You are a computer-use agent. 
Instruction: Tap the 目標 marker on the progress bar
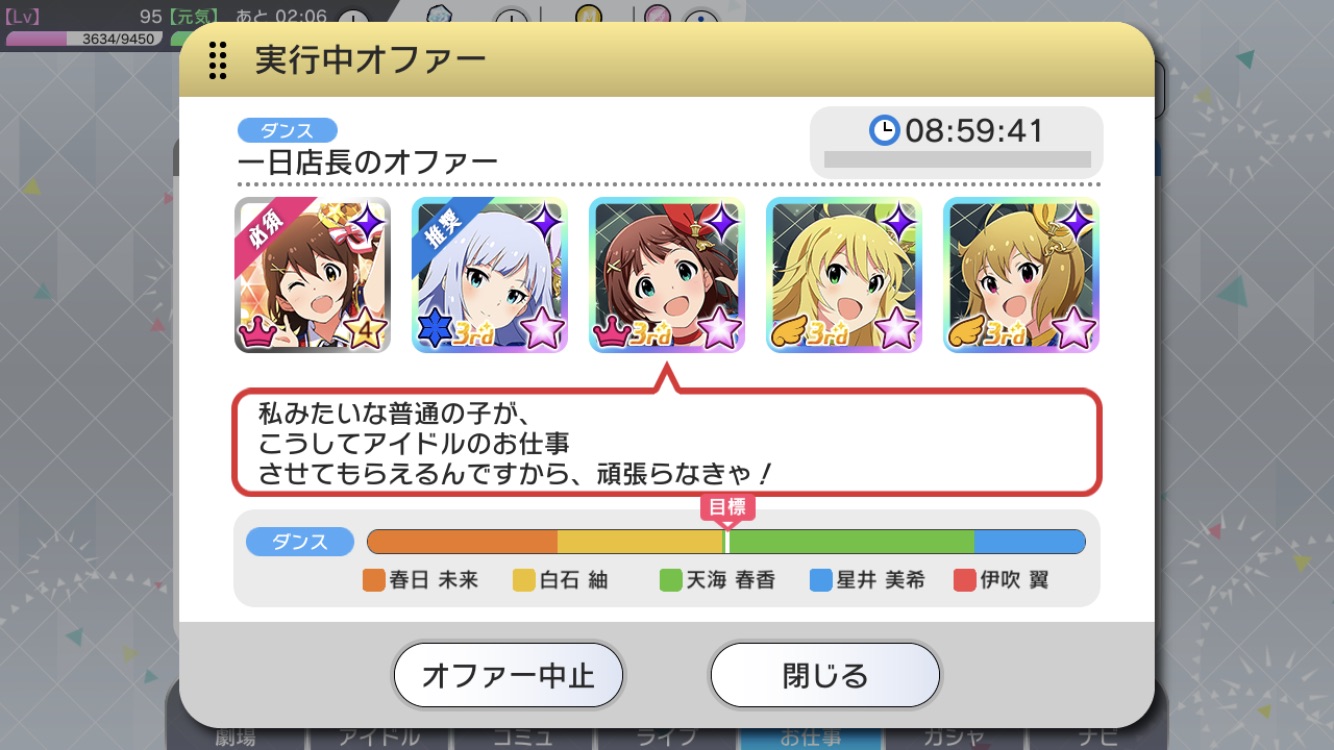tap(727, 507)
